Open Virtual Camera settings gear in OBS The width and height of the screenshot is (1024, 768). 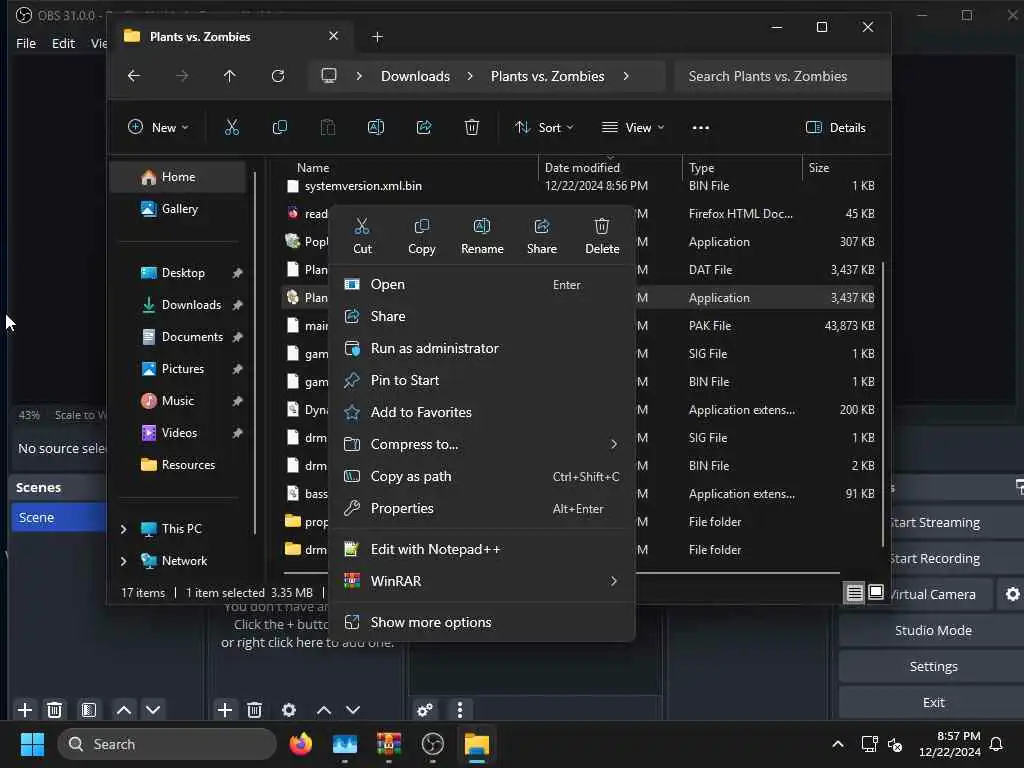(1012, 594)
